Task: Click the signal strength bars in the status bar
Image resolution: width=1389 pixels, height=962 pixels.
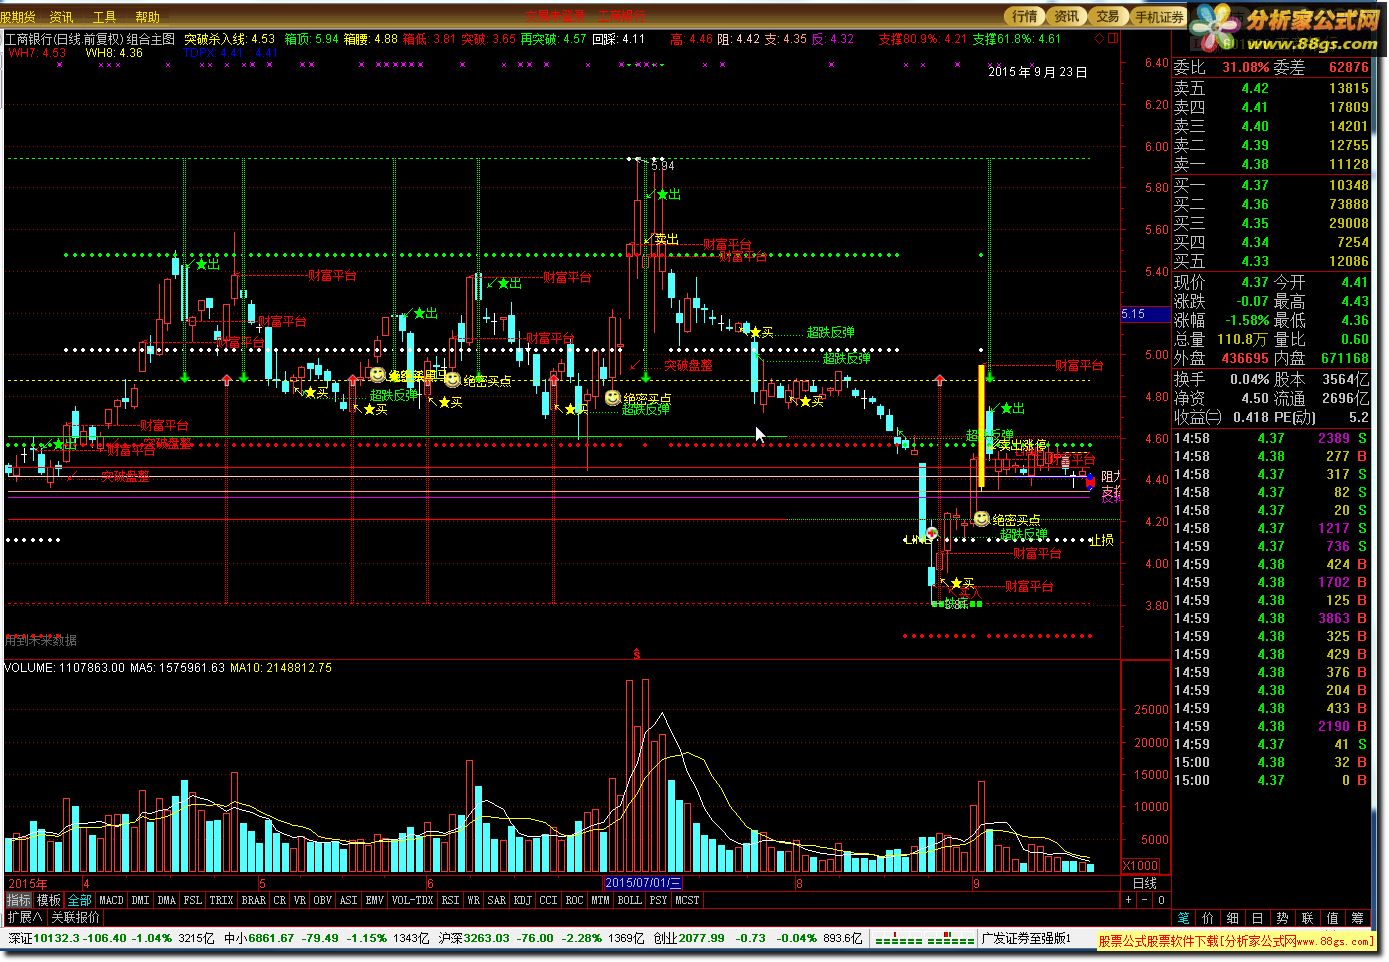Action: point(925,939)
